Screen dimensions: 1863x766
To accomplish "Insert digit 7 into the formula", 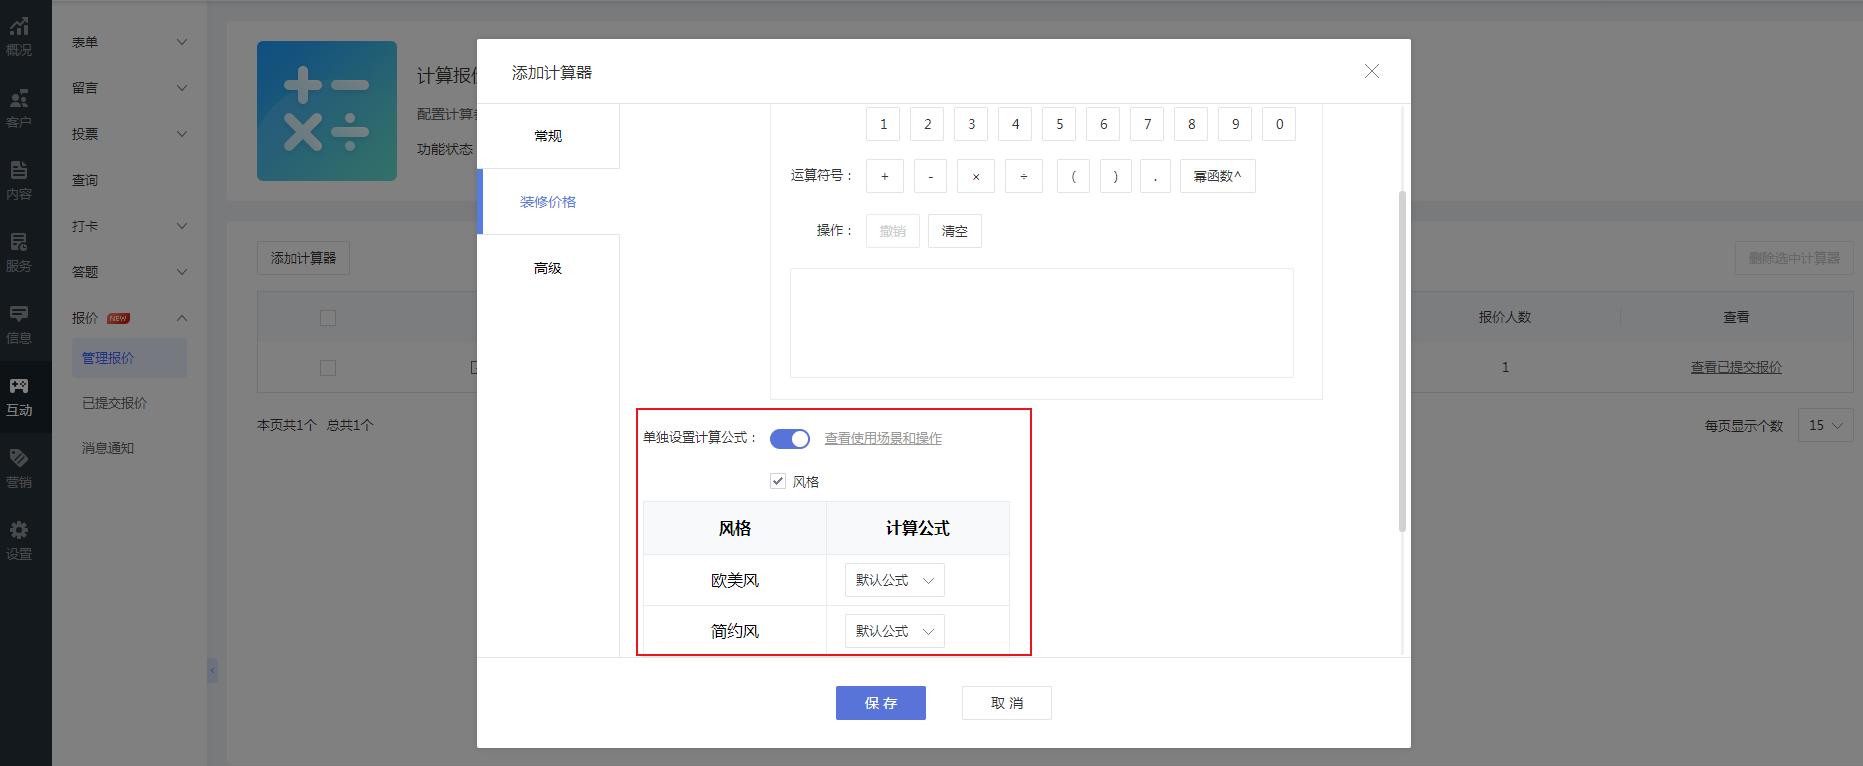I will coord(1147,124).
